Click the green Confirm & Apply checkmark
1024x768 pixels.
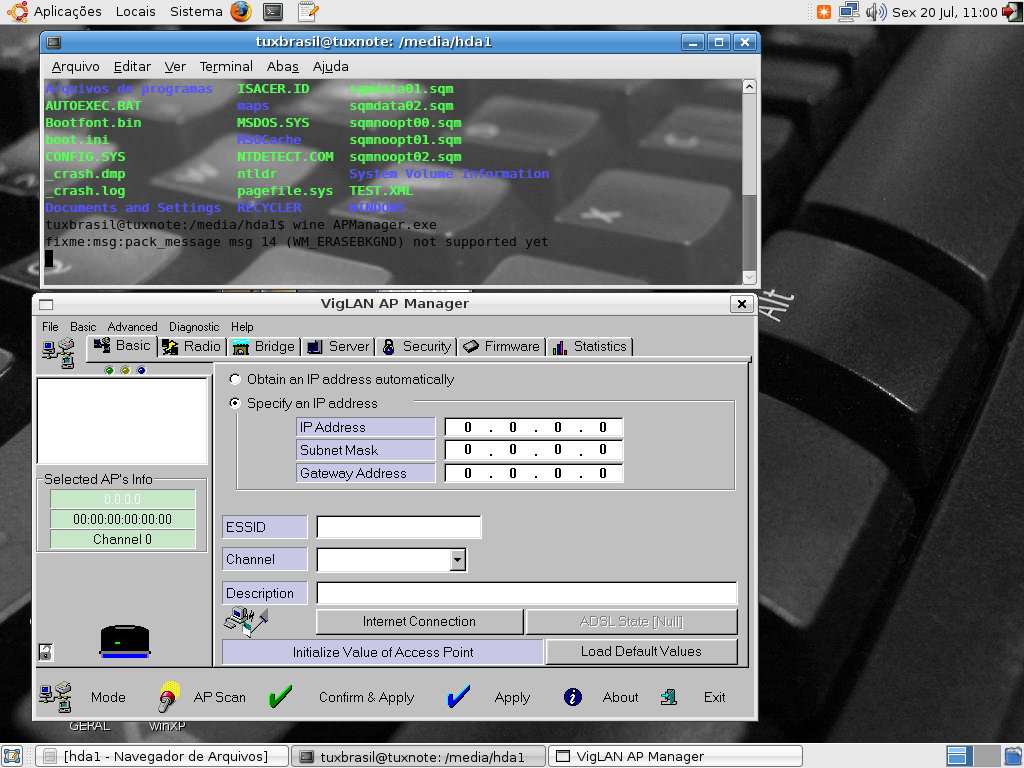point(280,697)
